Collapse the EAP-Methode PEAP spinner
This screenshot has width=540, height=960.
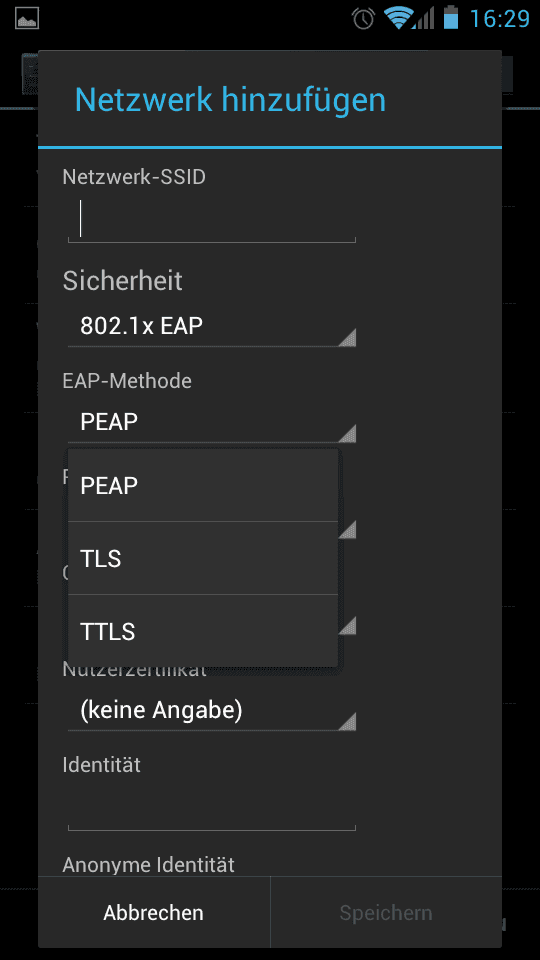pyautogui.click(x=211, y=422)
